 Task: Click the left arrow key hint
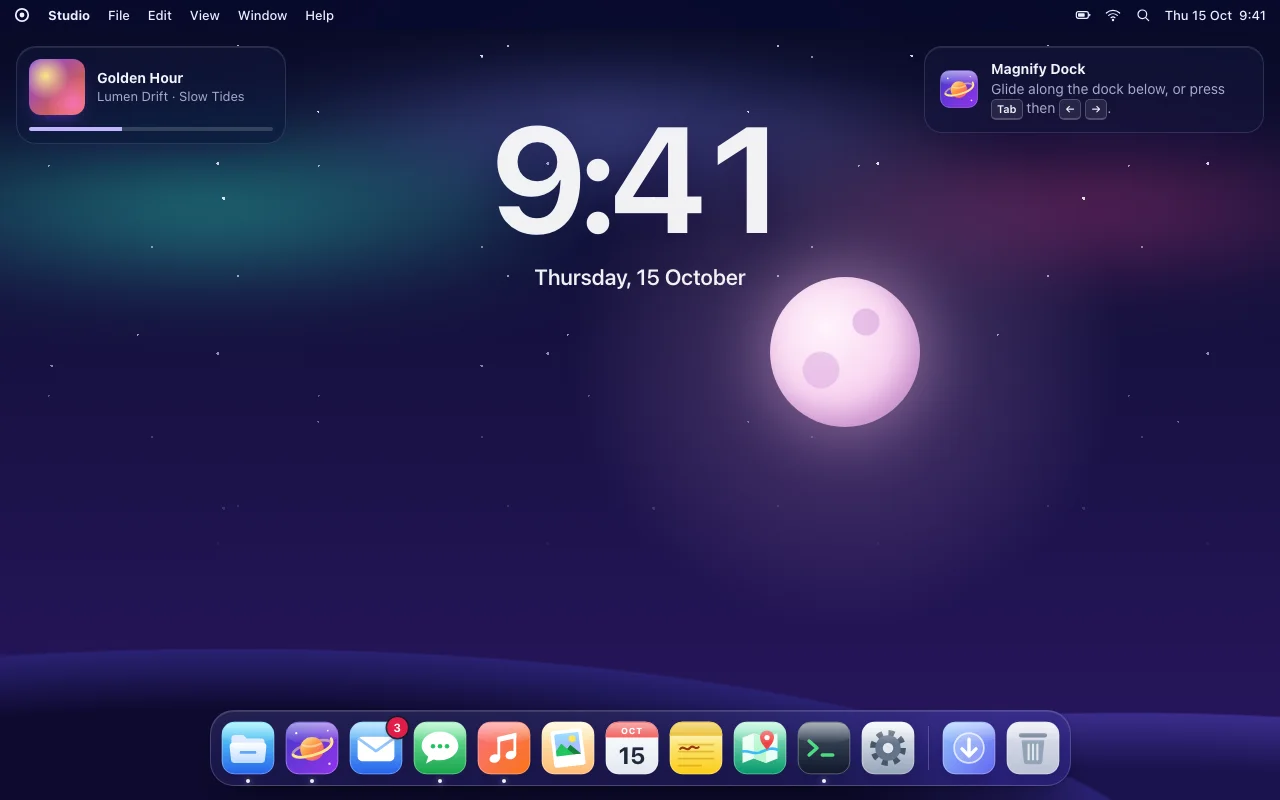(1070, 109)
